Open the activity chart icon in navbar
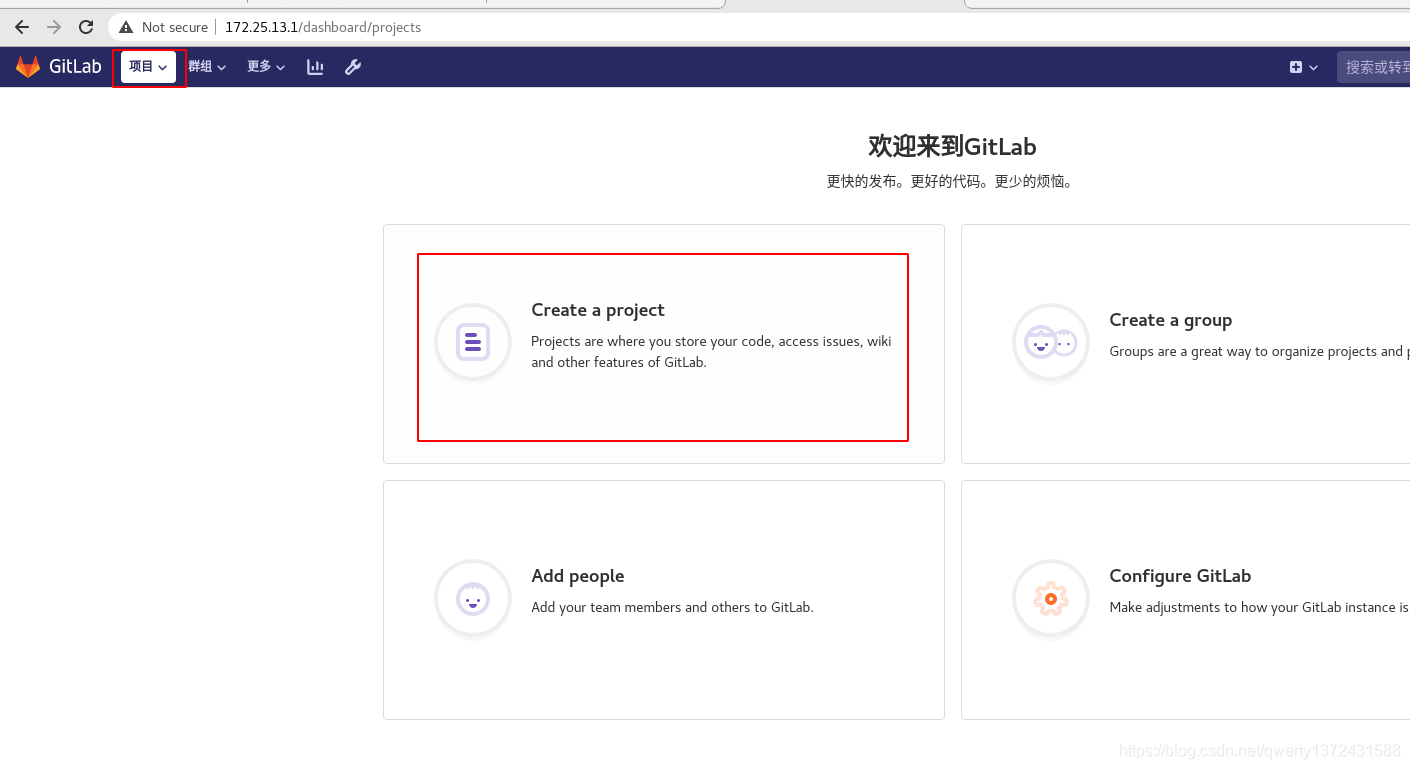The image size is (1410, 769). [x=315, y=67]
